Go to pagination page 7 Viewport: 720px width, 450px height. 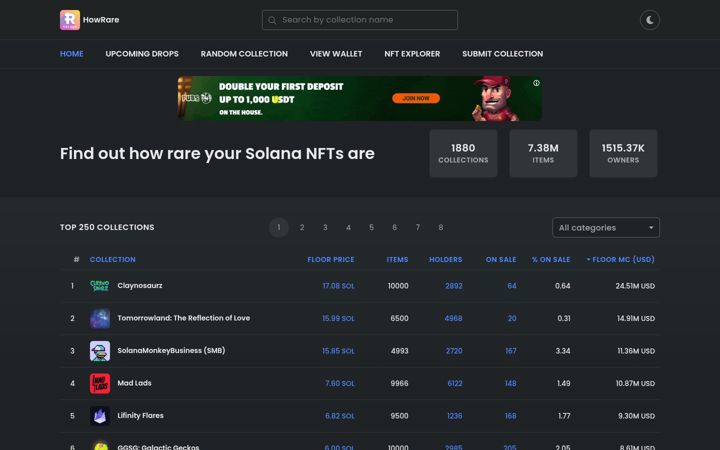(x=418, y=227)
